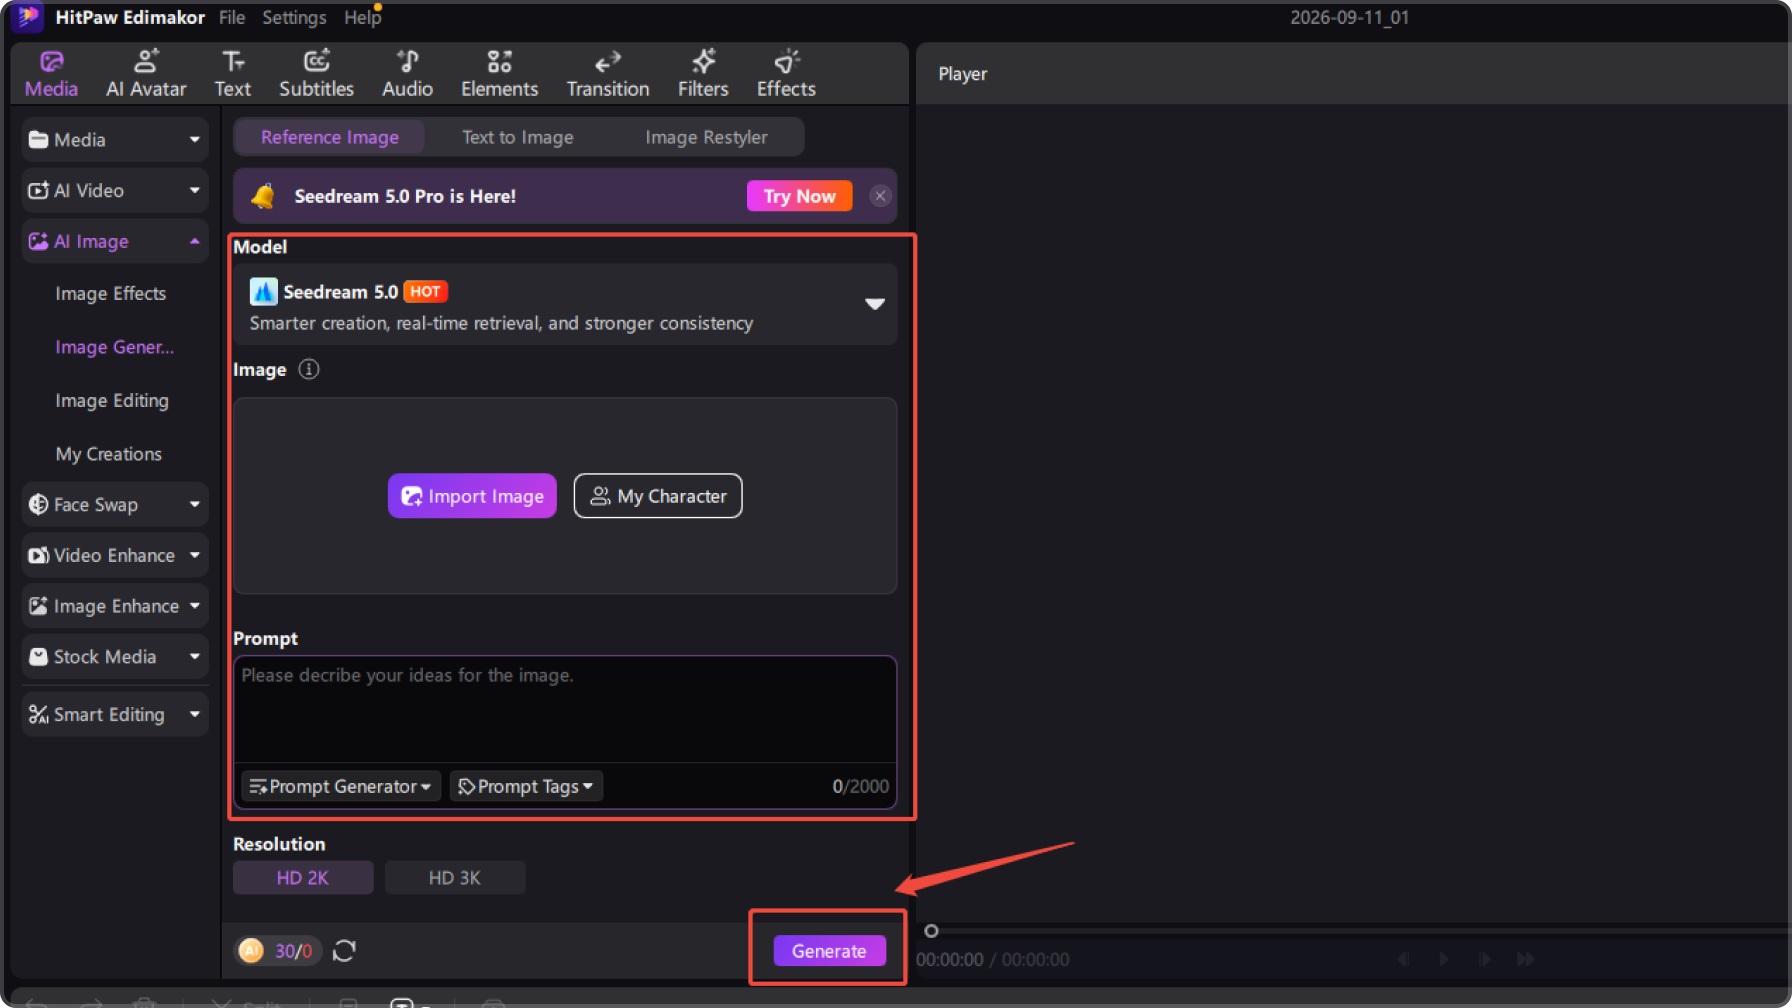Viewport: 1792px width, 1008px height.
Task: Open the Filters tab
Action: pyautogui.click(x=703, y=74)
